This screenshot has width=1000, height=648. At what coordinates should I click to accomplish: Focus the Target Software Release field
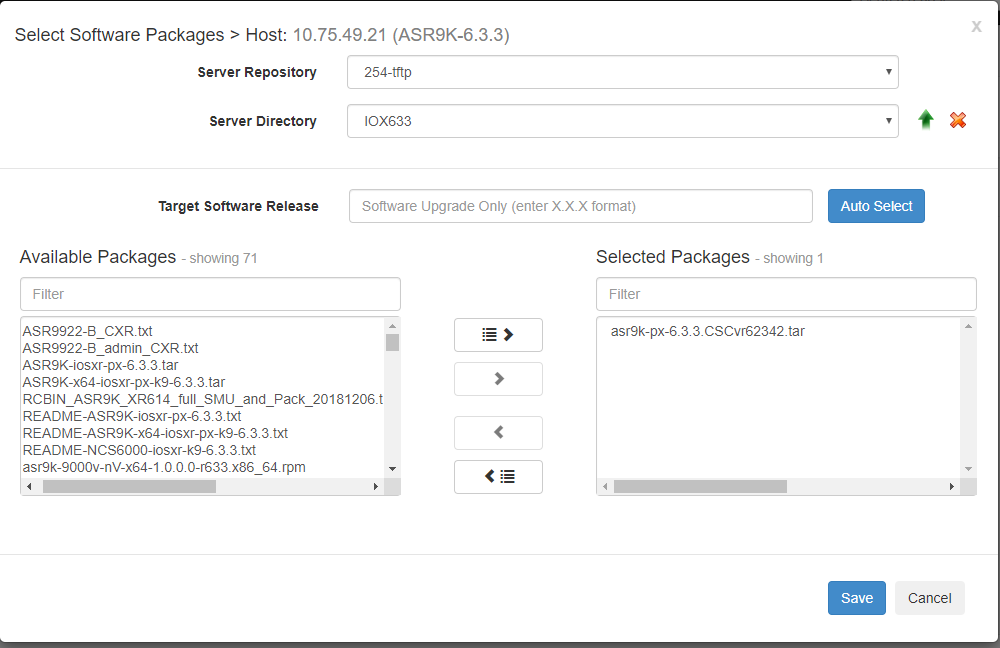click(x=580, y=206)
